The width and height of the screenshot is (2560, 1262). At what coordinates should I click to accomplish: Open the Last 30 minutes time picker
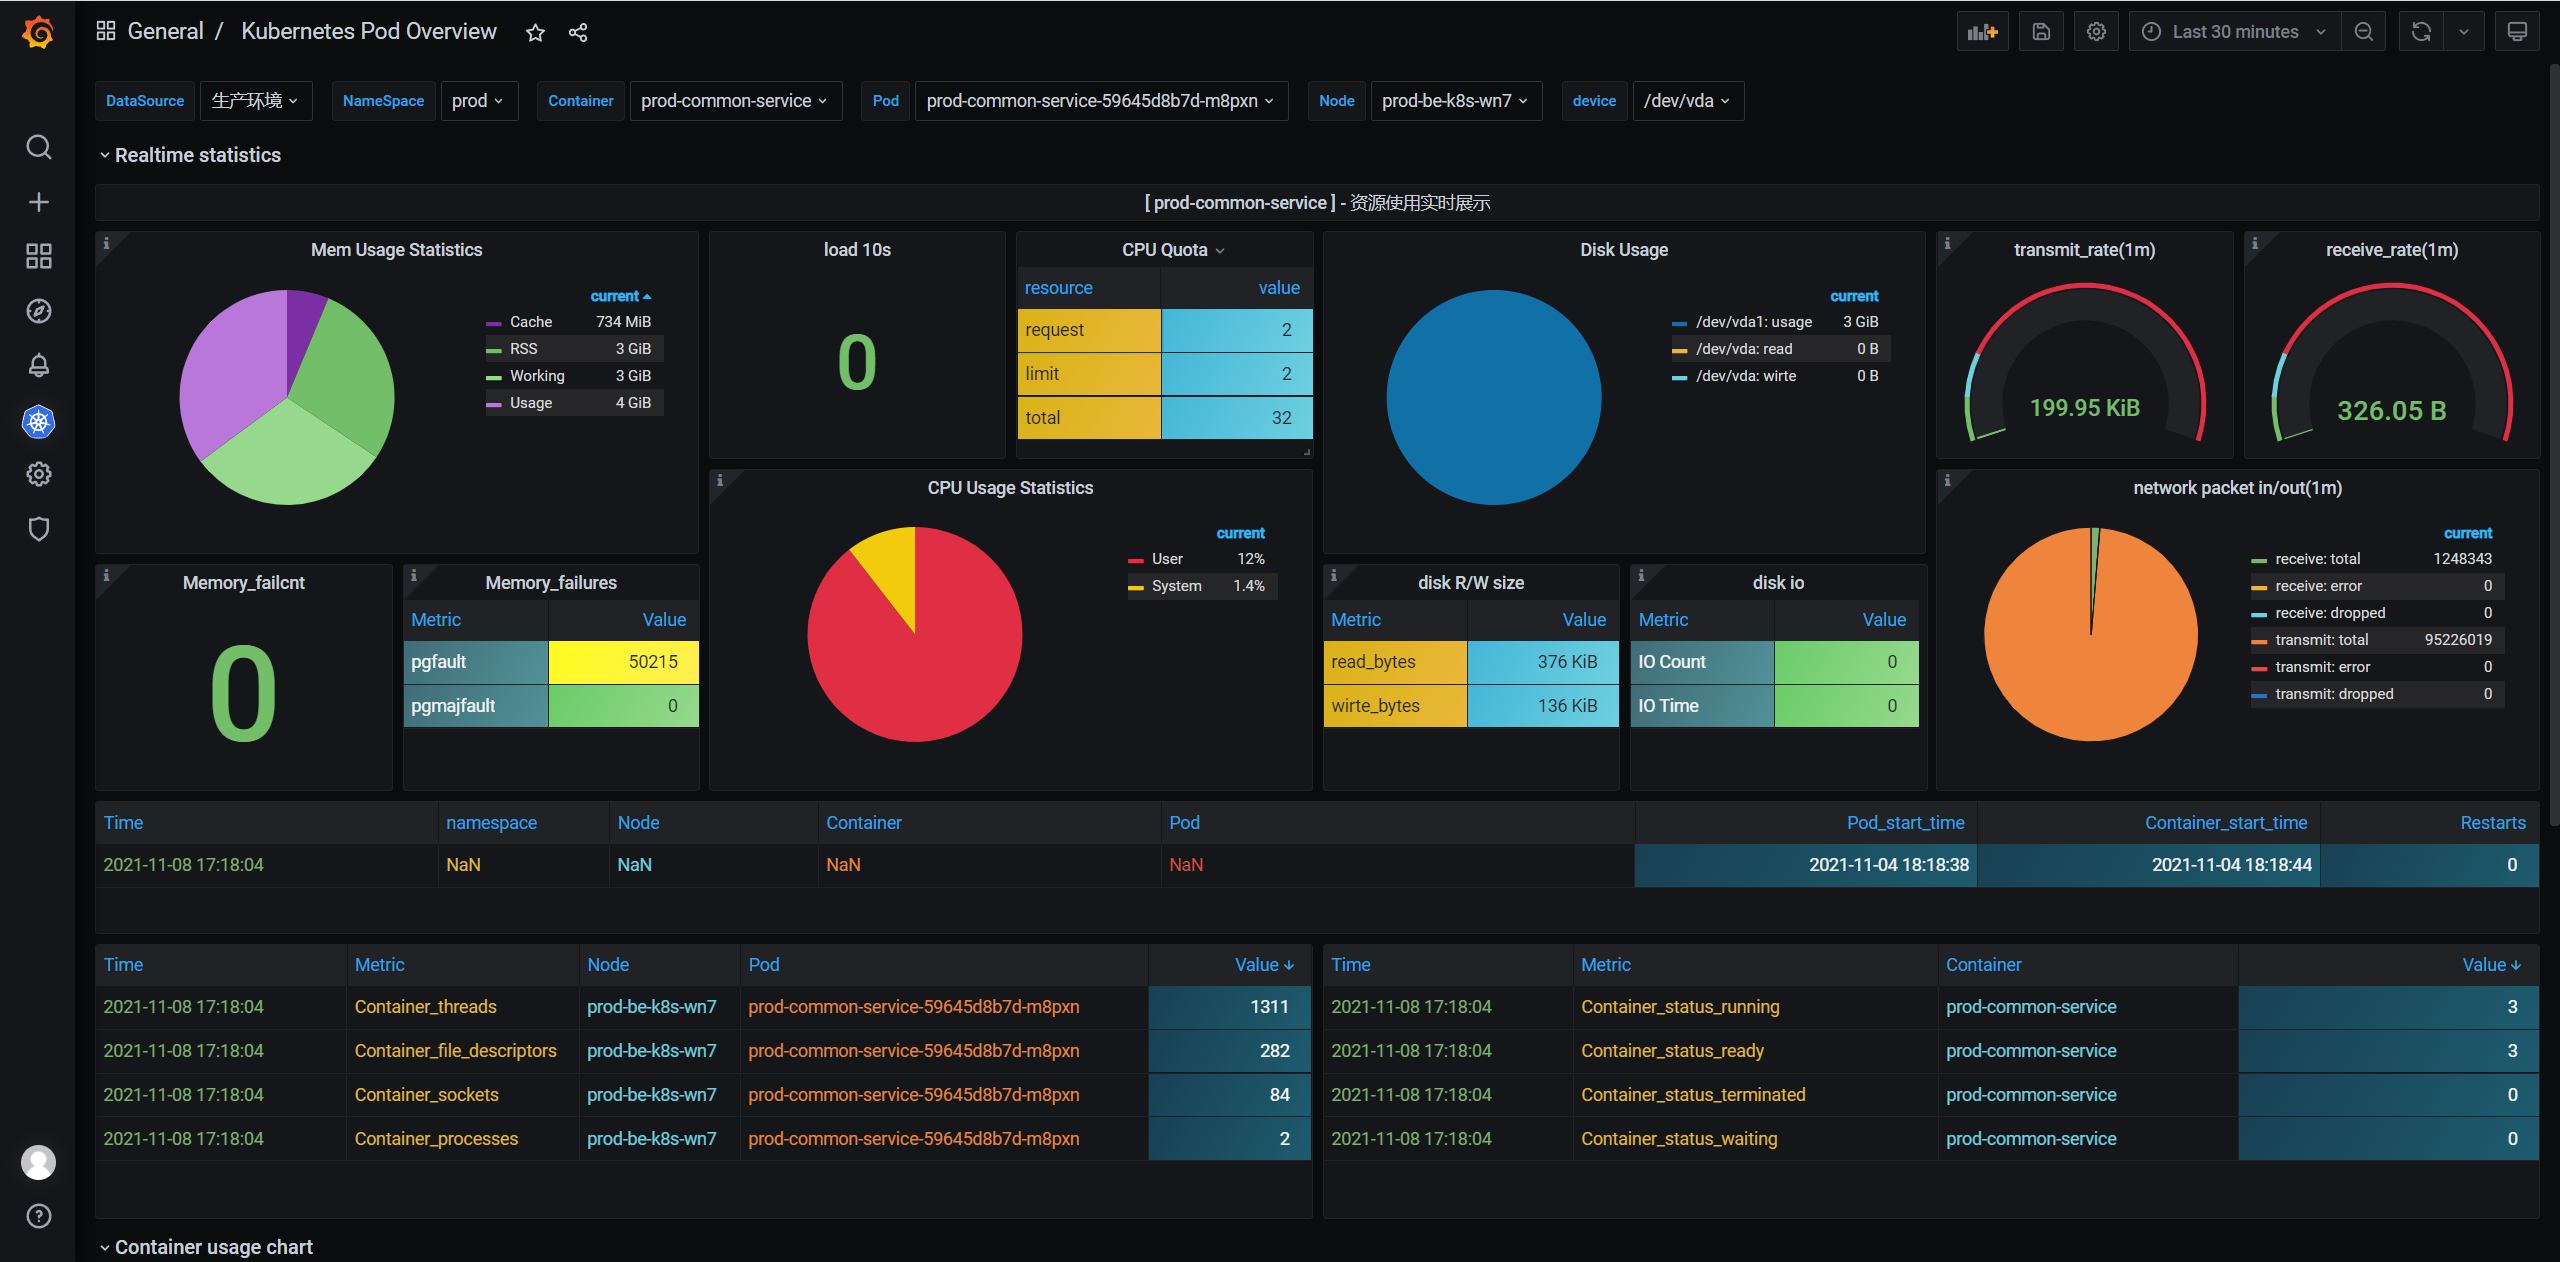click(2234, 32)
